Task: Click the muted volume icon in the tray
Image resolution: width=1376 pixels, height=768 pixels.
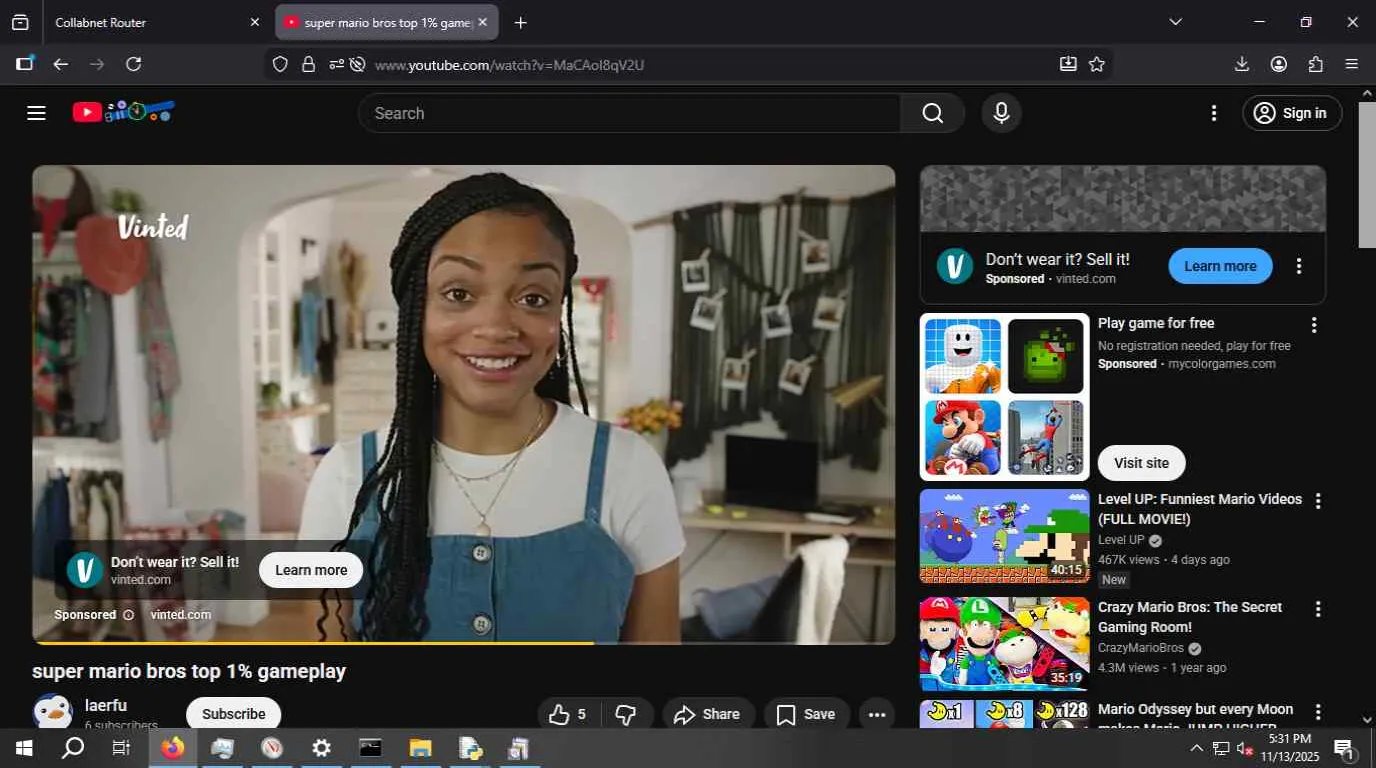Action: 1244,748
